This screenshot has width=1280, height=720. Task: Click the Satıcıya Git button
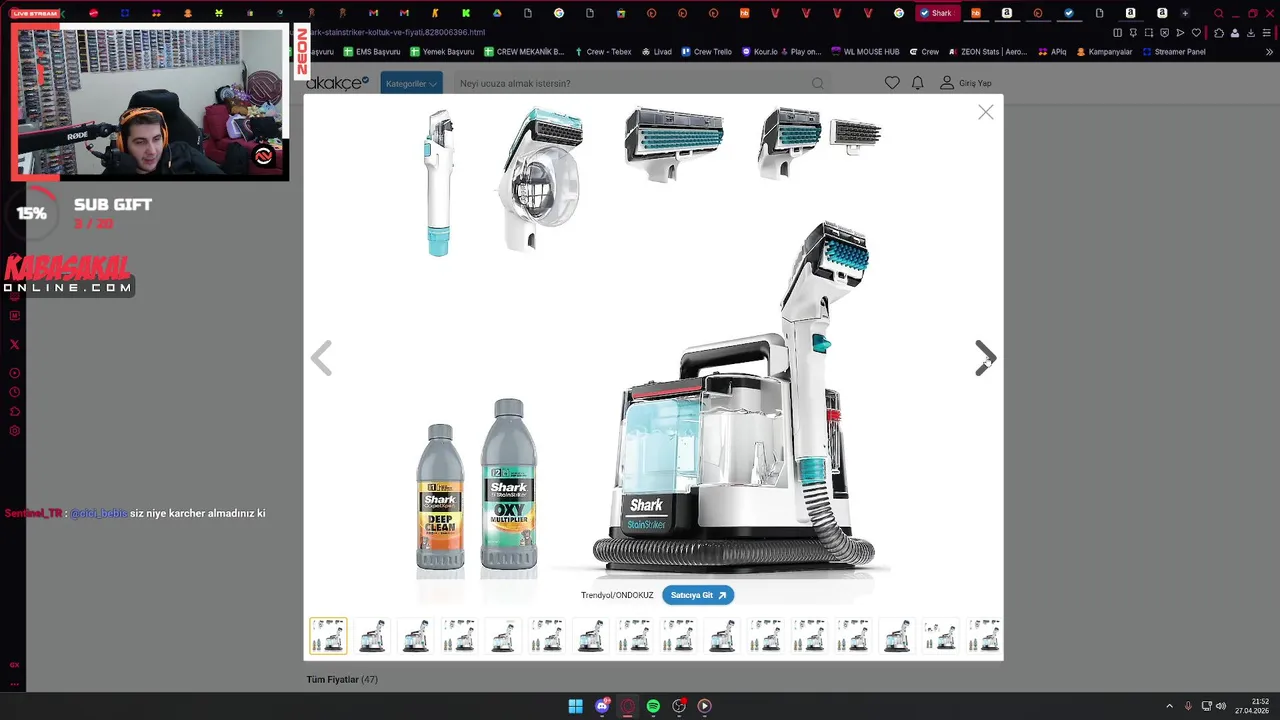pyautogui.click(x=698, y=595)
